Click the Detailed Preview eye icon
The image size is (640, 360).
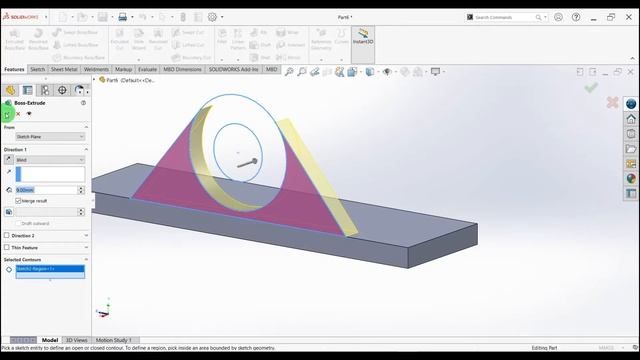(29, 114)
